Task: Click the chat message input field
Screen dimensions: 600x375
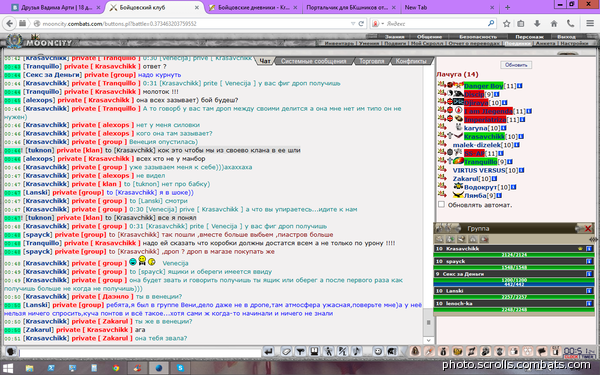Action: (x=140, y=352)
